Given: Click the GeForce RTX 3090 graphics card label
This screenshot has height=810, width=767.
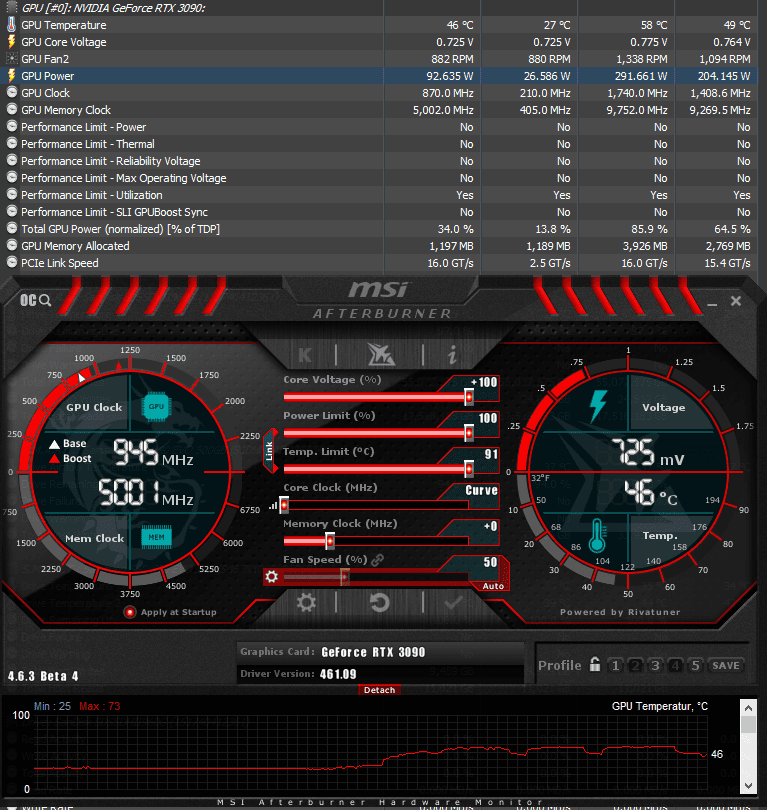Looking at the screenshot, I should point(373,652).
